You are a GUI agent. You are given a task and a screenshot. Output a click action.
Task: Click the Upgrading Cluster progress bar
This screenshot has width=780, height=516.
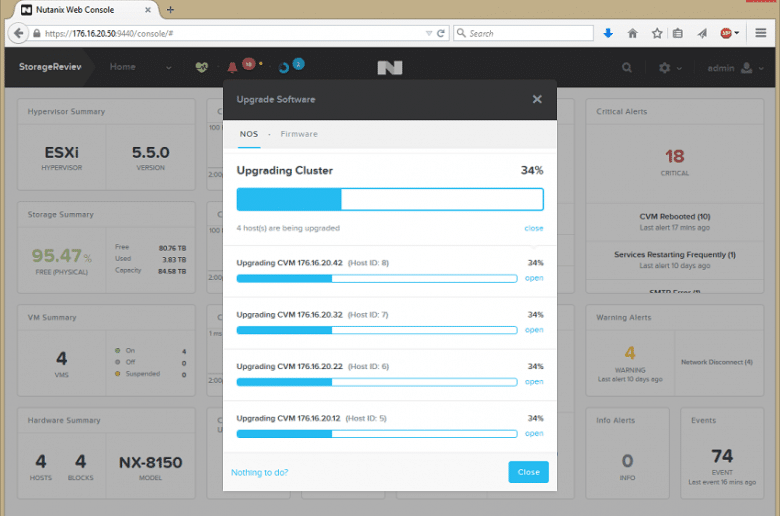390,199
